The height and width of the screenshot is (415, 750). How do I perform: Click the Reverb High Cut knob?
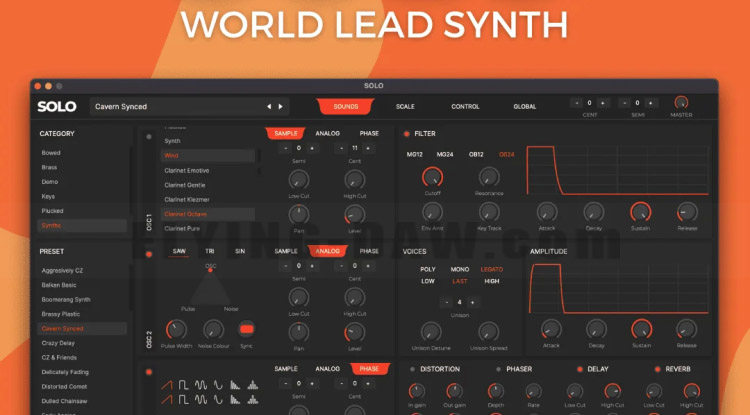[x=692, y=392]
